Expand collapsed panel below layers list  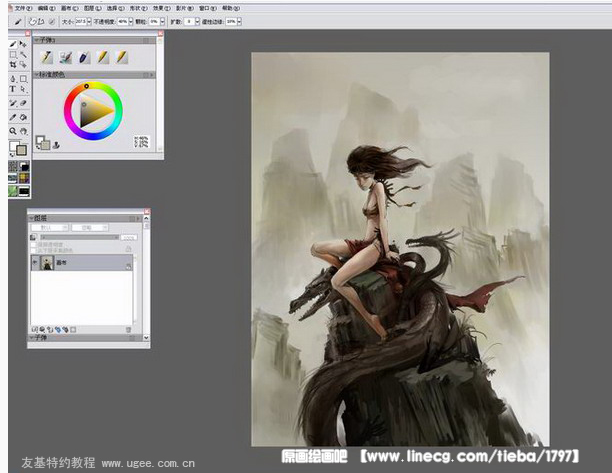pyautogui.click(x=32, y=338)
